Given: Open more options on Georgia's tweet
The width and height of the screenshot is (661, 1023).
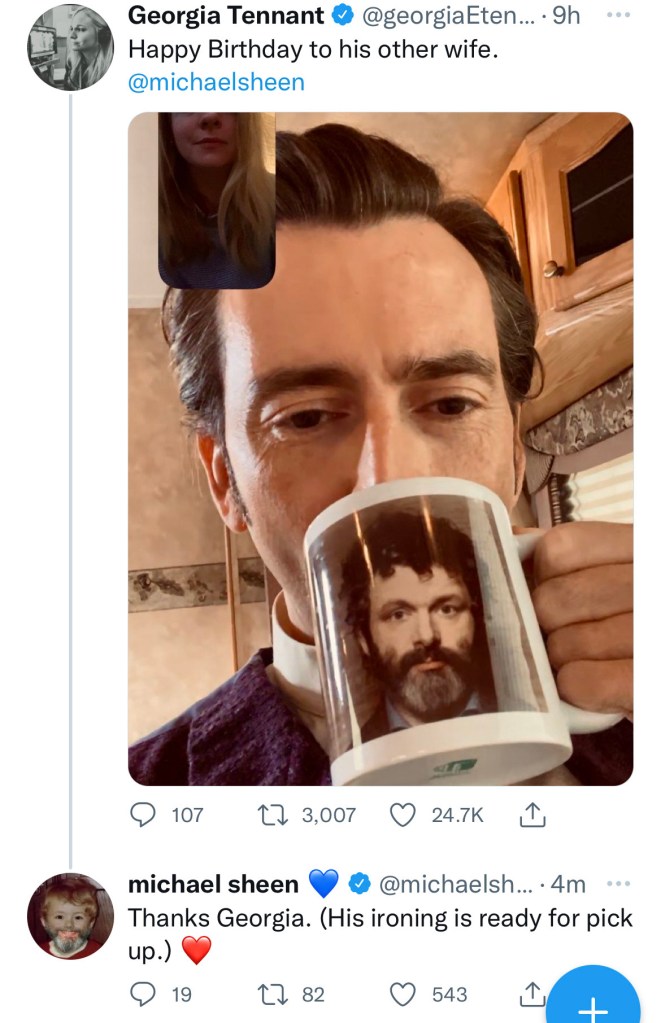Looking at the screenshot, I should 620,16.
